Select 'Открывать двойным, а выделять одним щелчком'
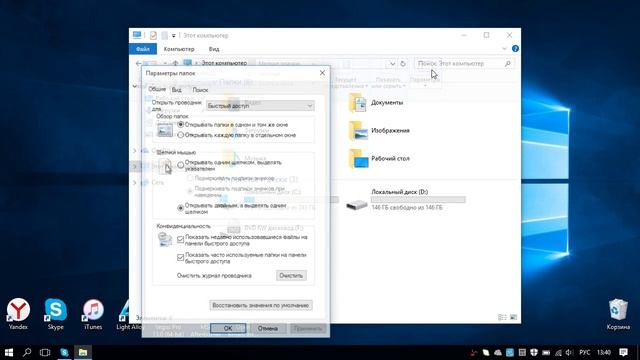This screenshot has height=360, width=640. [x=180, y=209]
